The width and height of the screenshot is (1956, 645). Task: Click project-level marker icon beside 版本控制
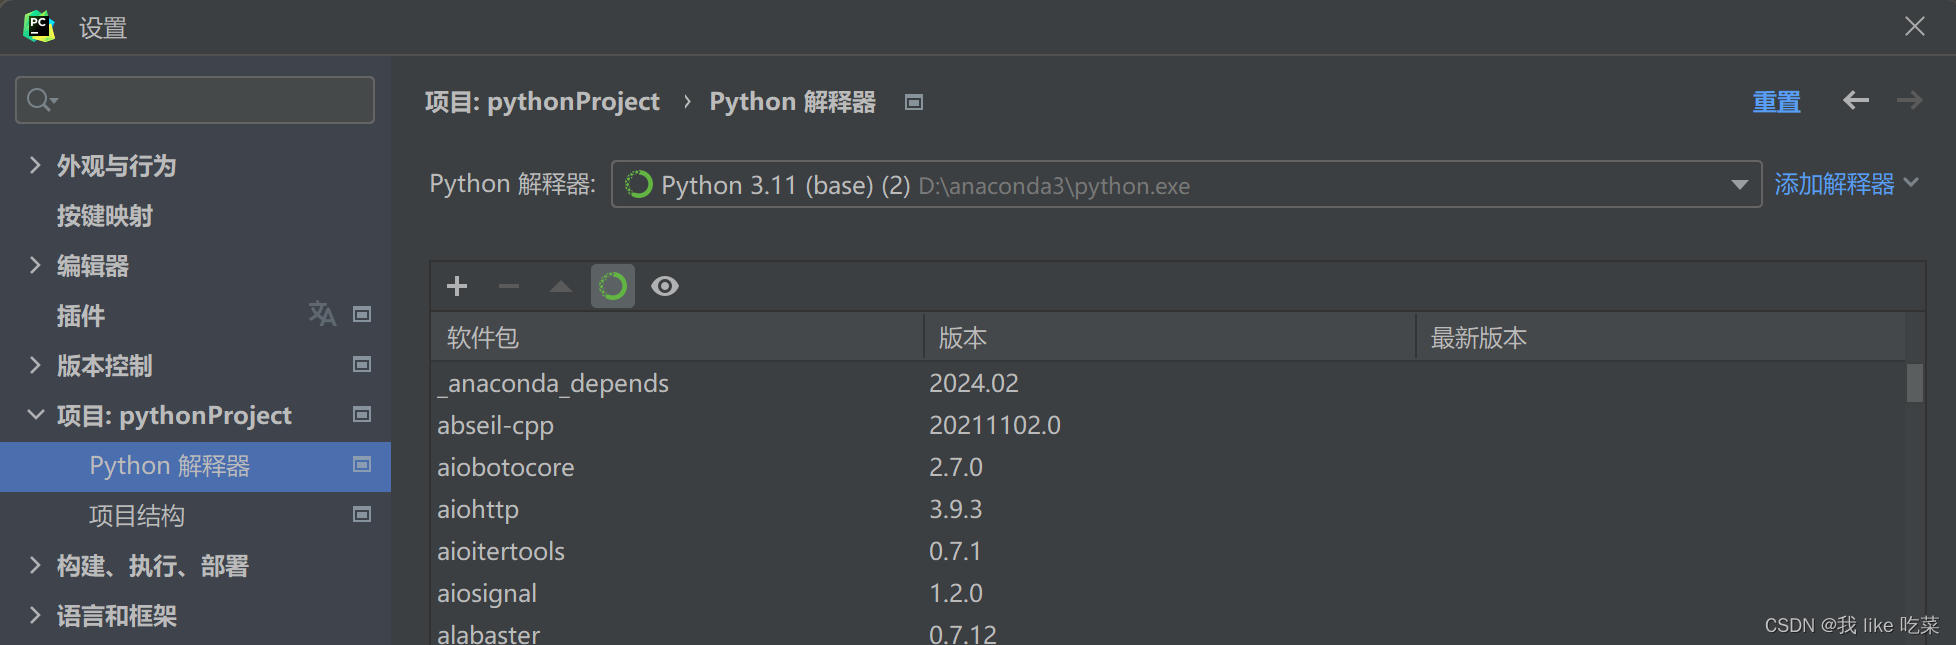[x=362, y=364]
